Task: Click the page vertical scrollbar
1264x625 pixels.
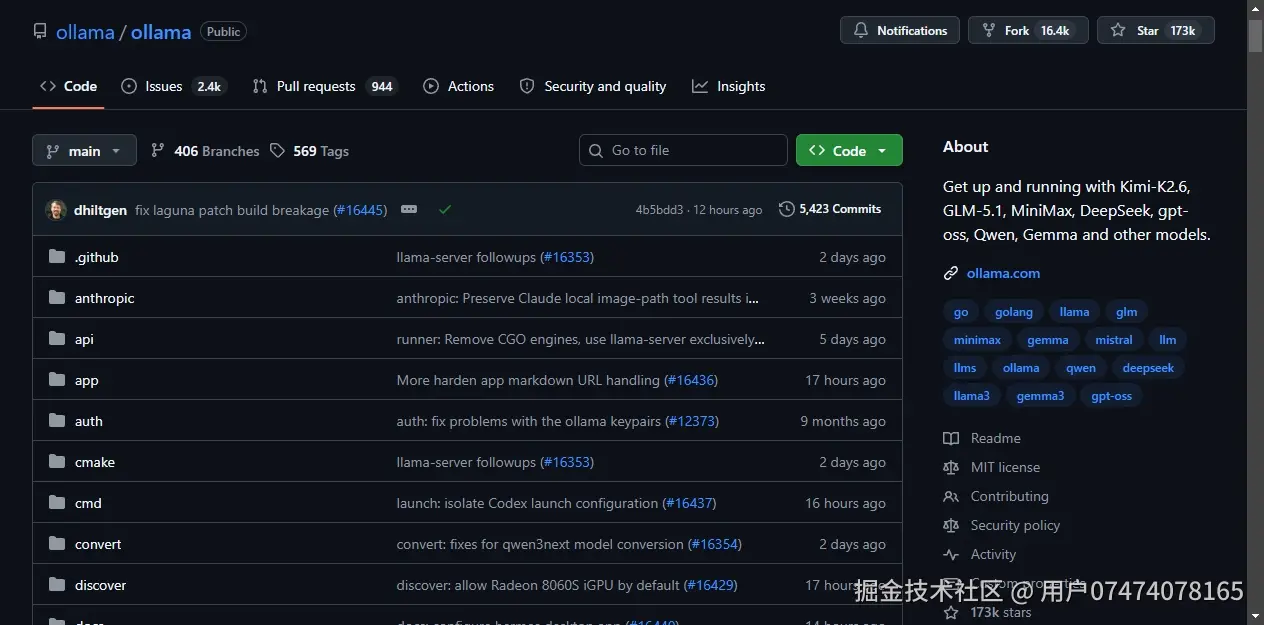Action: [x=1255, y=312]
